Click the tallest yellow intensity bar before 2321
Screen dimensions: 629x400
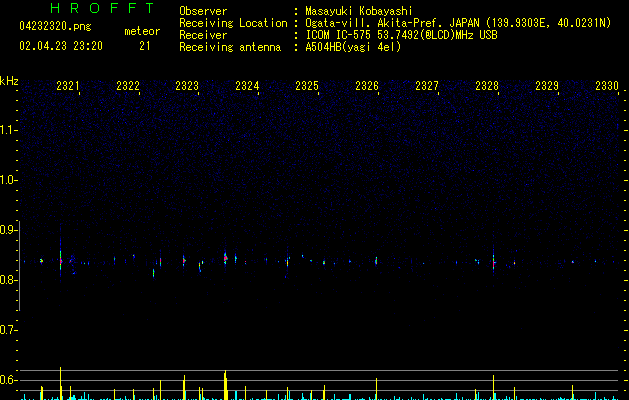tap(61, 383)
